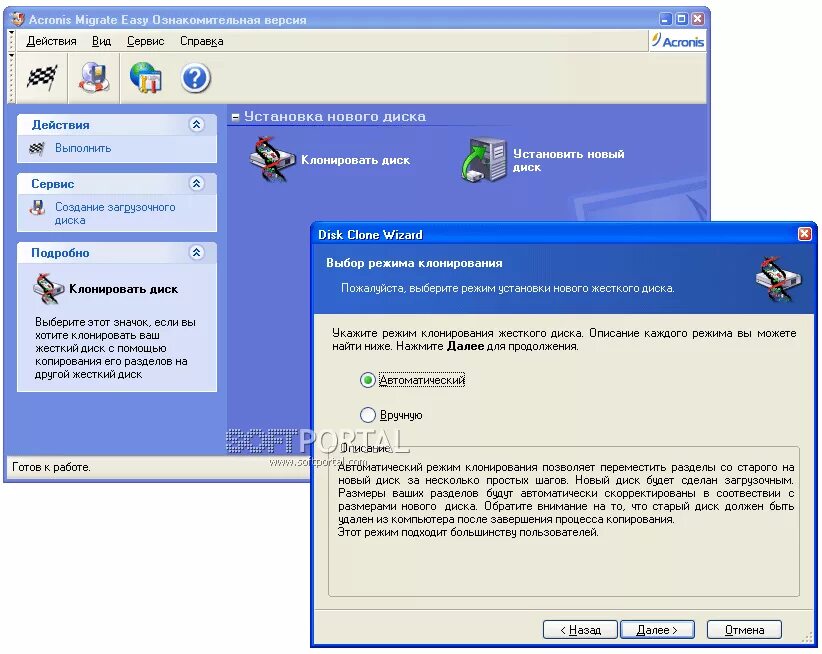Click the clone disk icon in Подробно panel

pyautogui.click(x=48, y=289)
